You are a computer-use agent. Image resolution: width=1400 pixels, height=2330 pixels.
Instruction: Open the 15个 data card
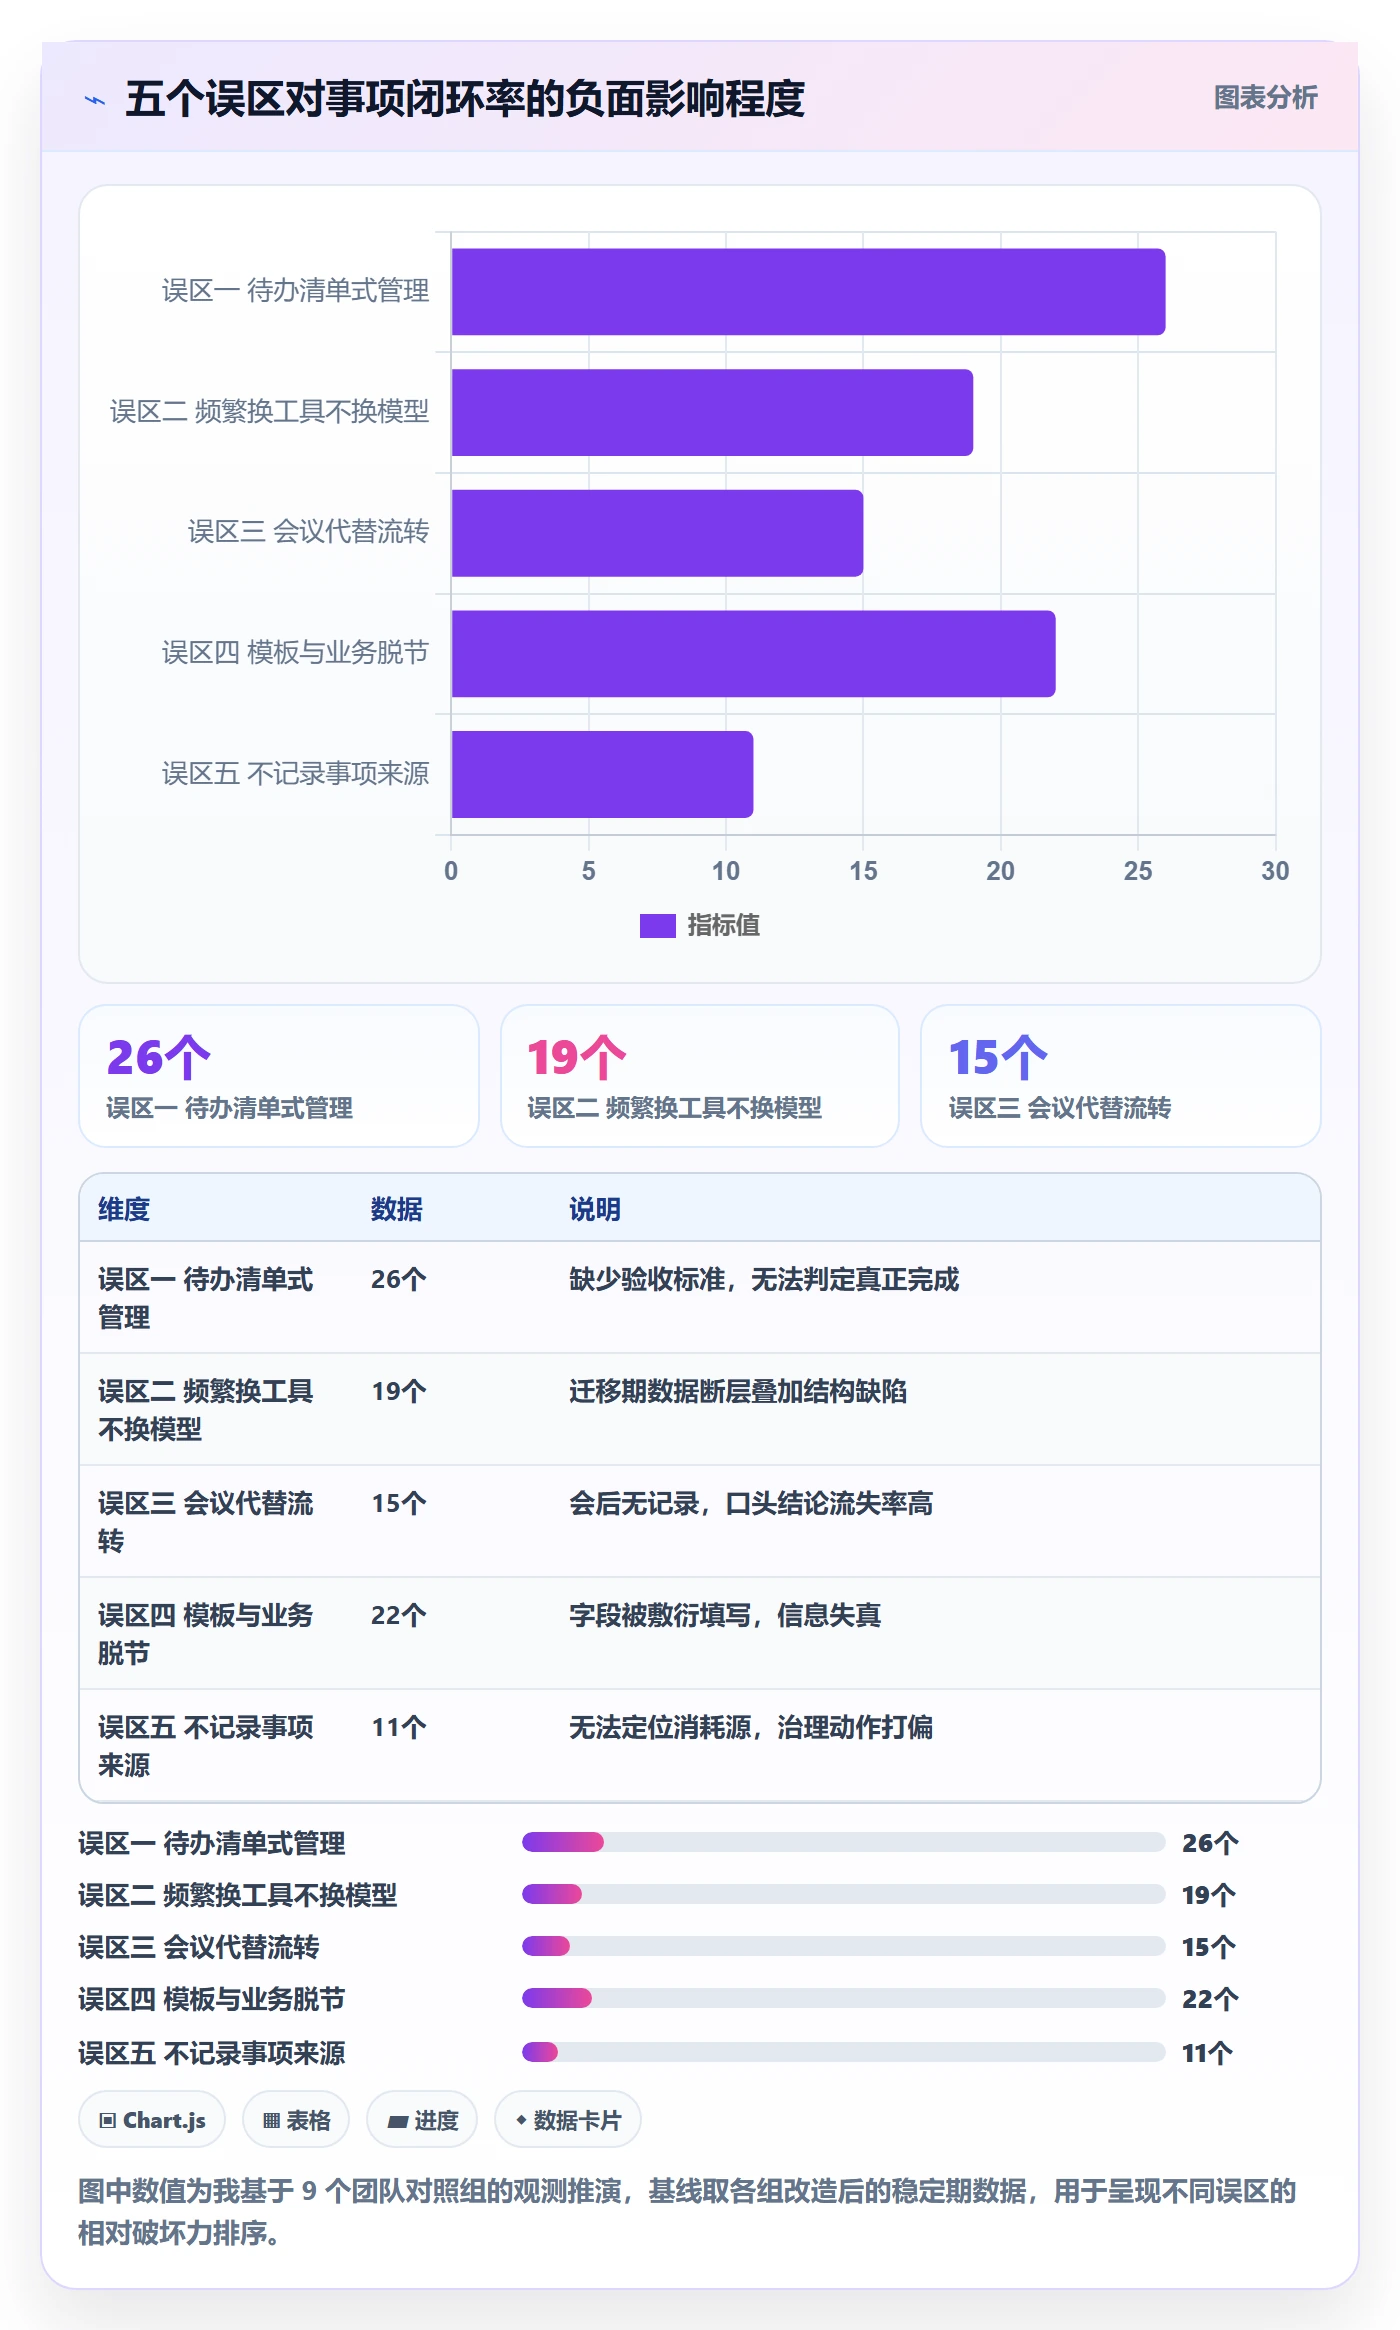click(1121, 1076)
